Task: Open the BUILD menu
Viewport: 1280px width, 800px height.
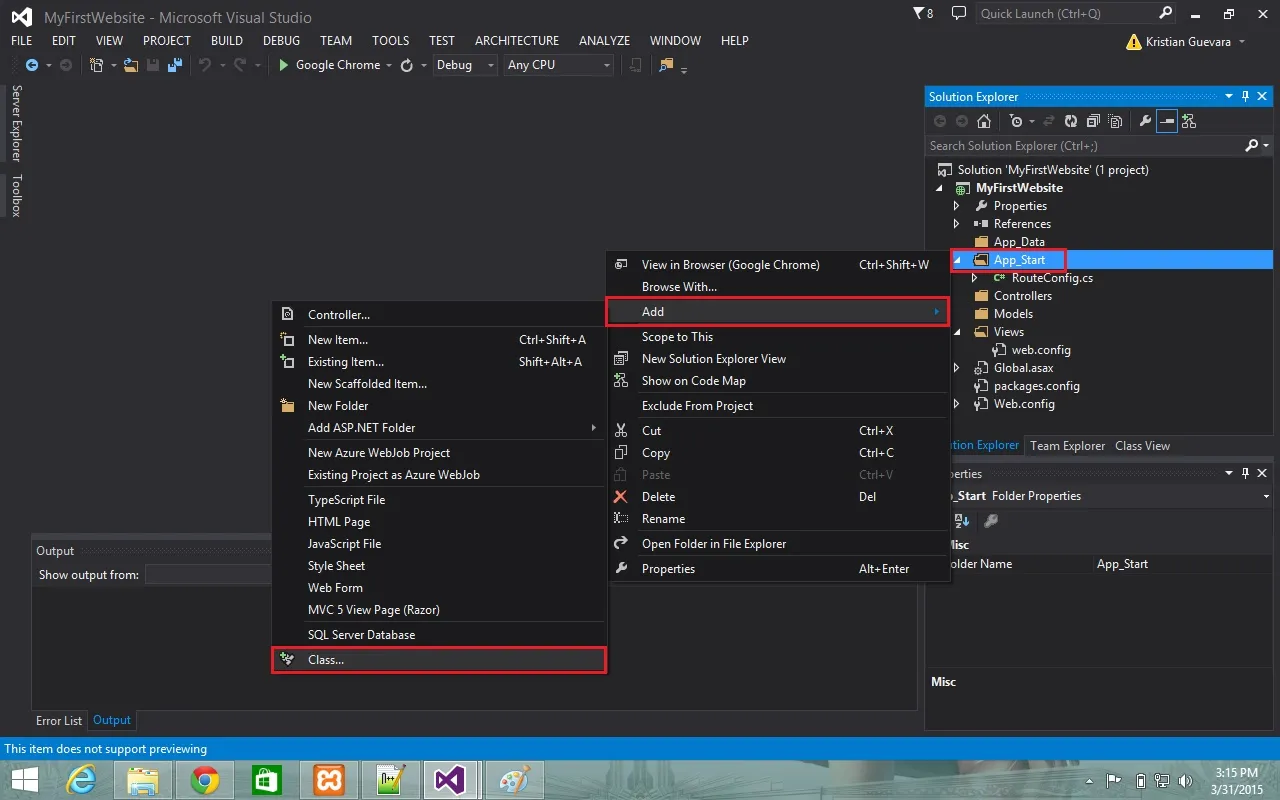Action: click(x=227, y=41)
